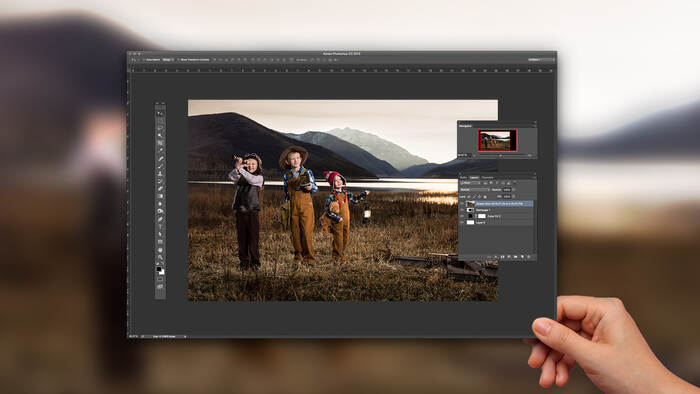Click the Add layer style fx icon
The width and height of the screenshot is (700, 394).
point(496,257)
